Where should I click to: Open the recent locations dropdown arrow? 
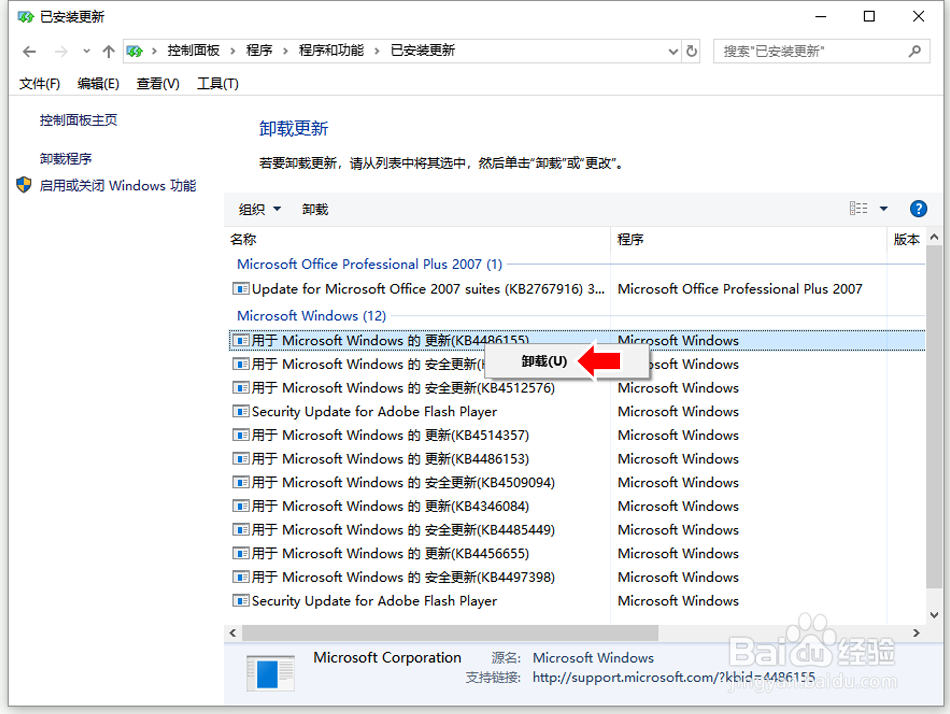[x=87, y=52]
